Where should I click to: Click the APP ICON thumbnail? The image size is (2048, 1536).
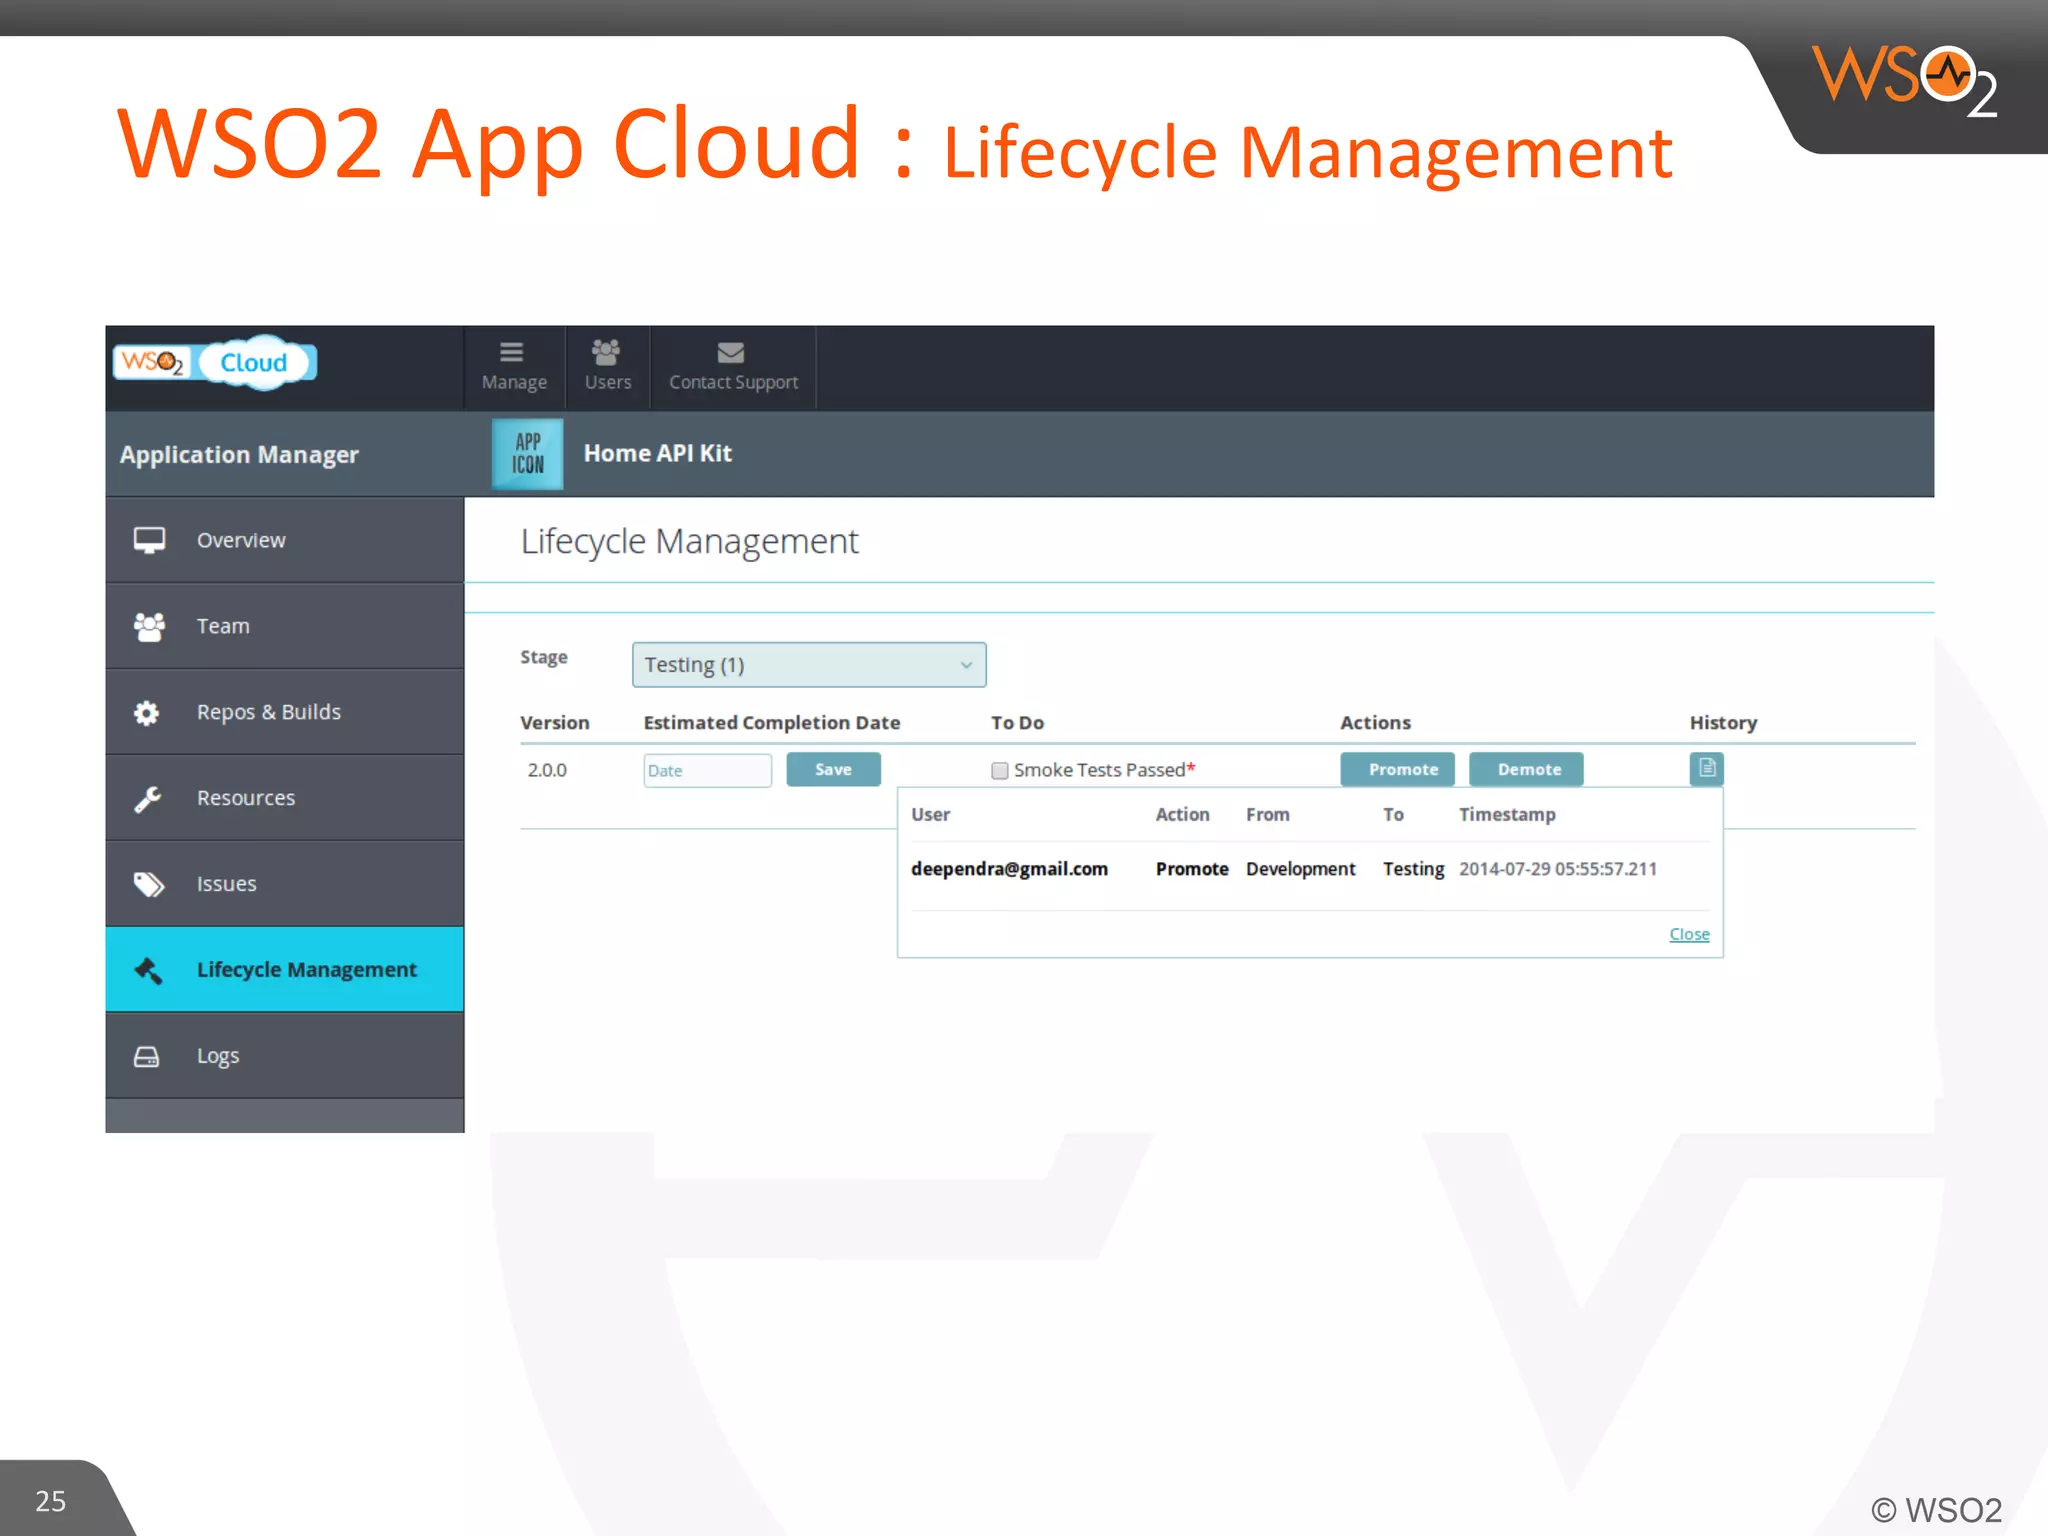[x=528, y=454]
